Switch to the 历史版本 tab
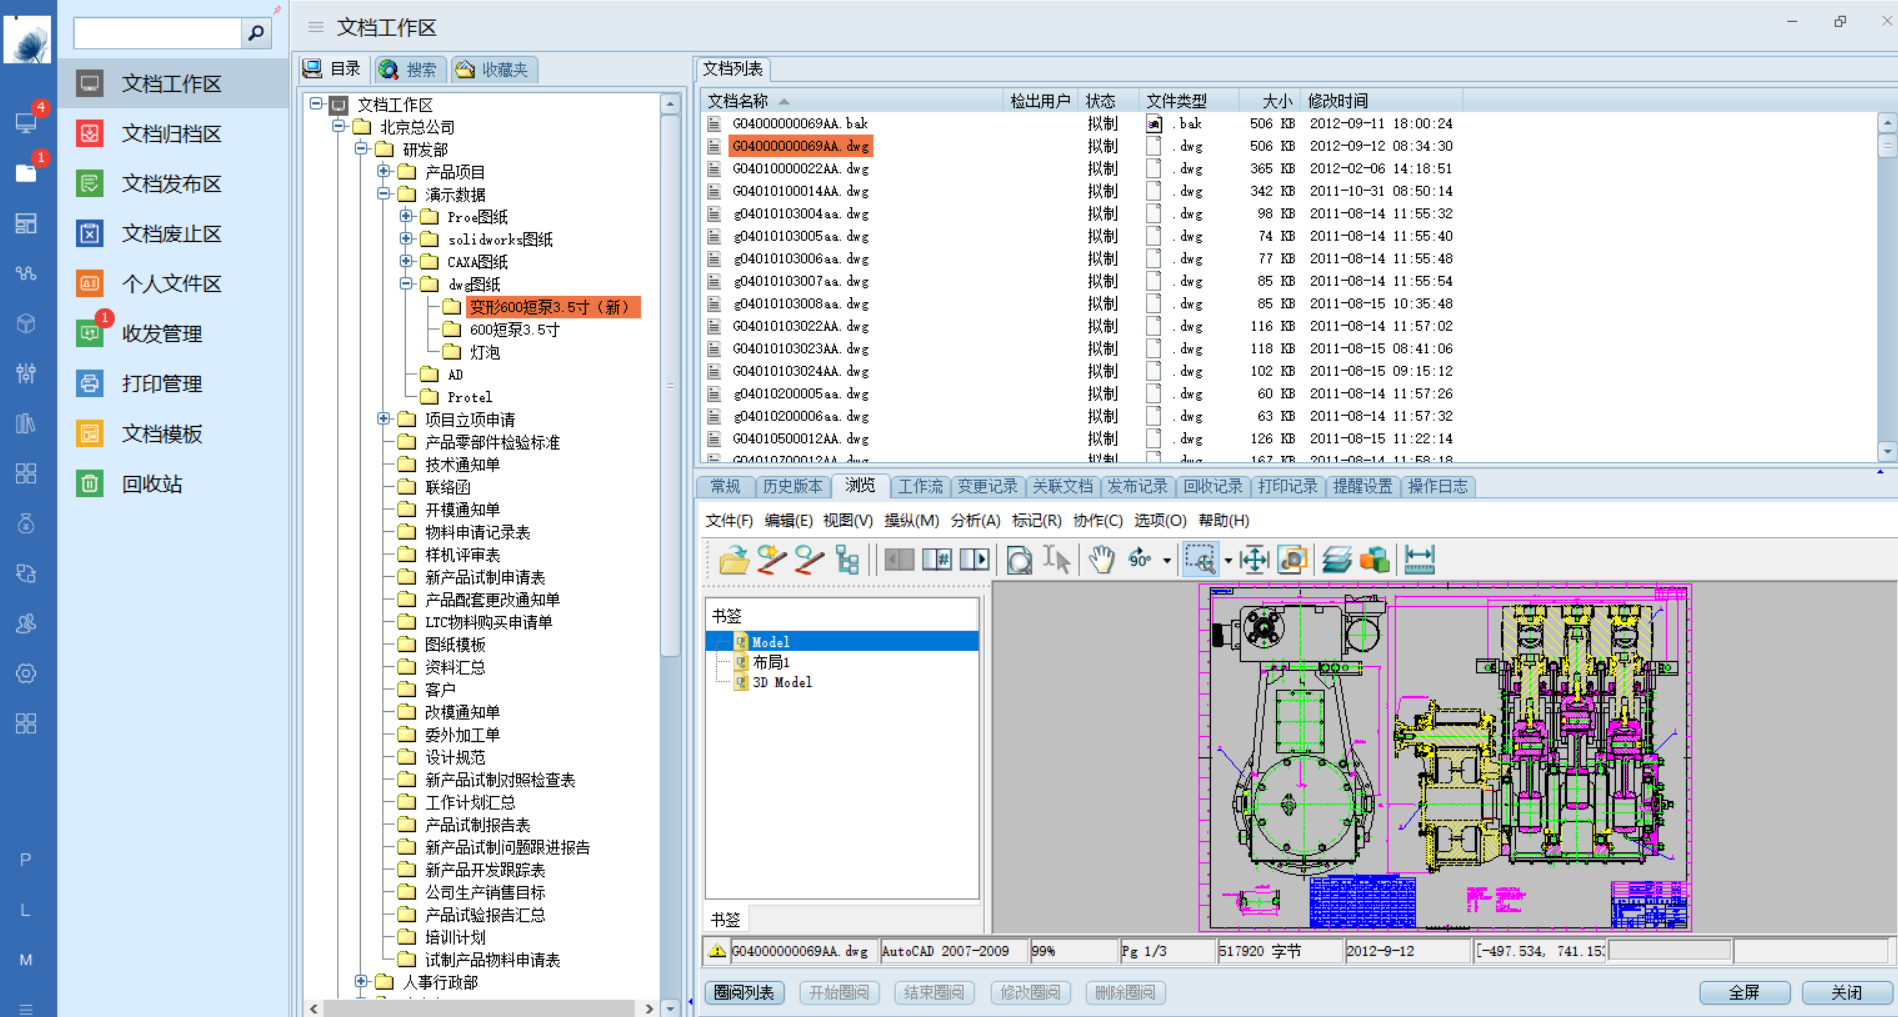This screenshot has height=1017, width=1898. [791, 486]
